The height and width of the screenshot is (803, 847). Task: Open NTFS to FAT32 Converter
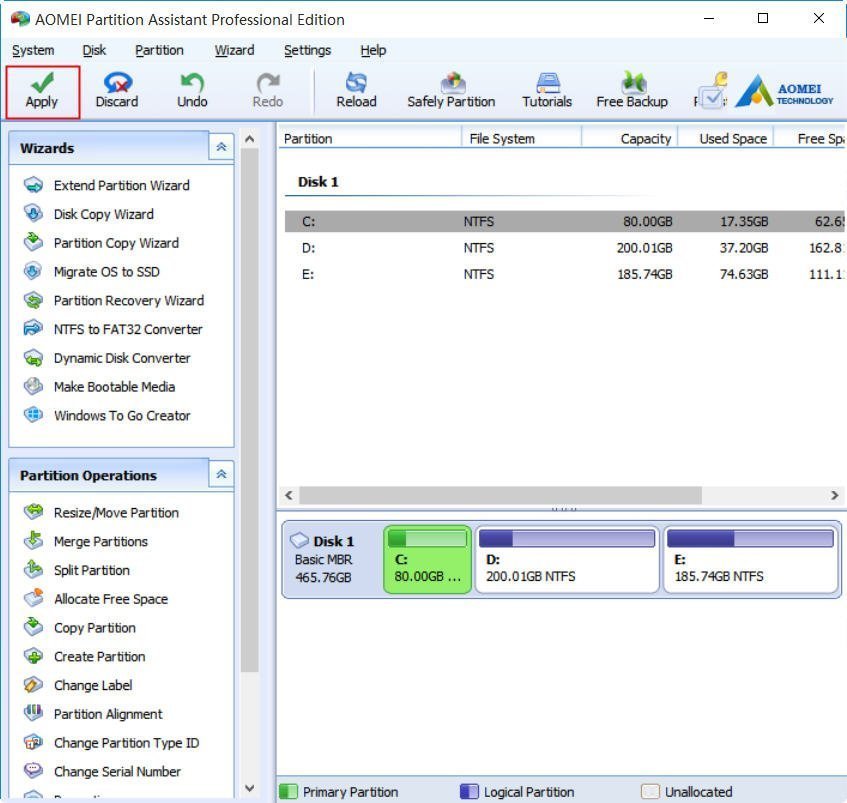(x=113, y=329)
